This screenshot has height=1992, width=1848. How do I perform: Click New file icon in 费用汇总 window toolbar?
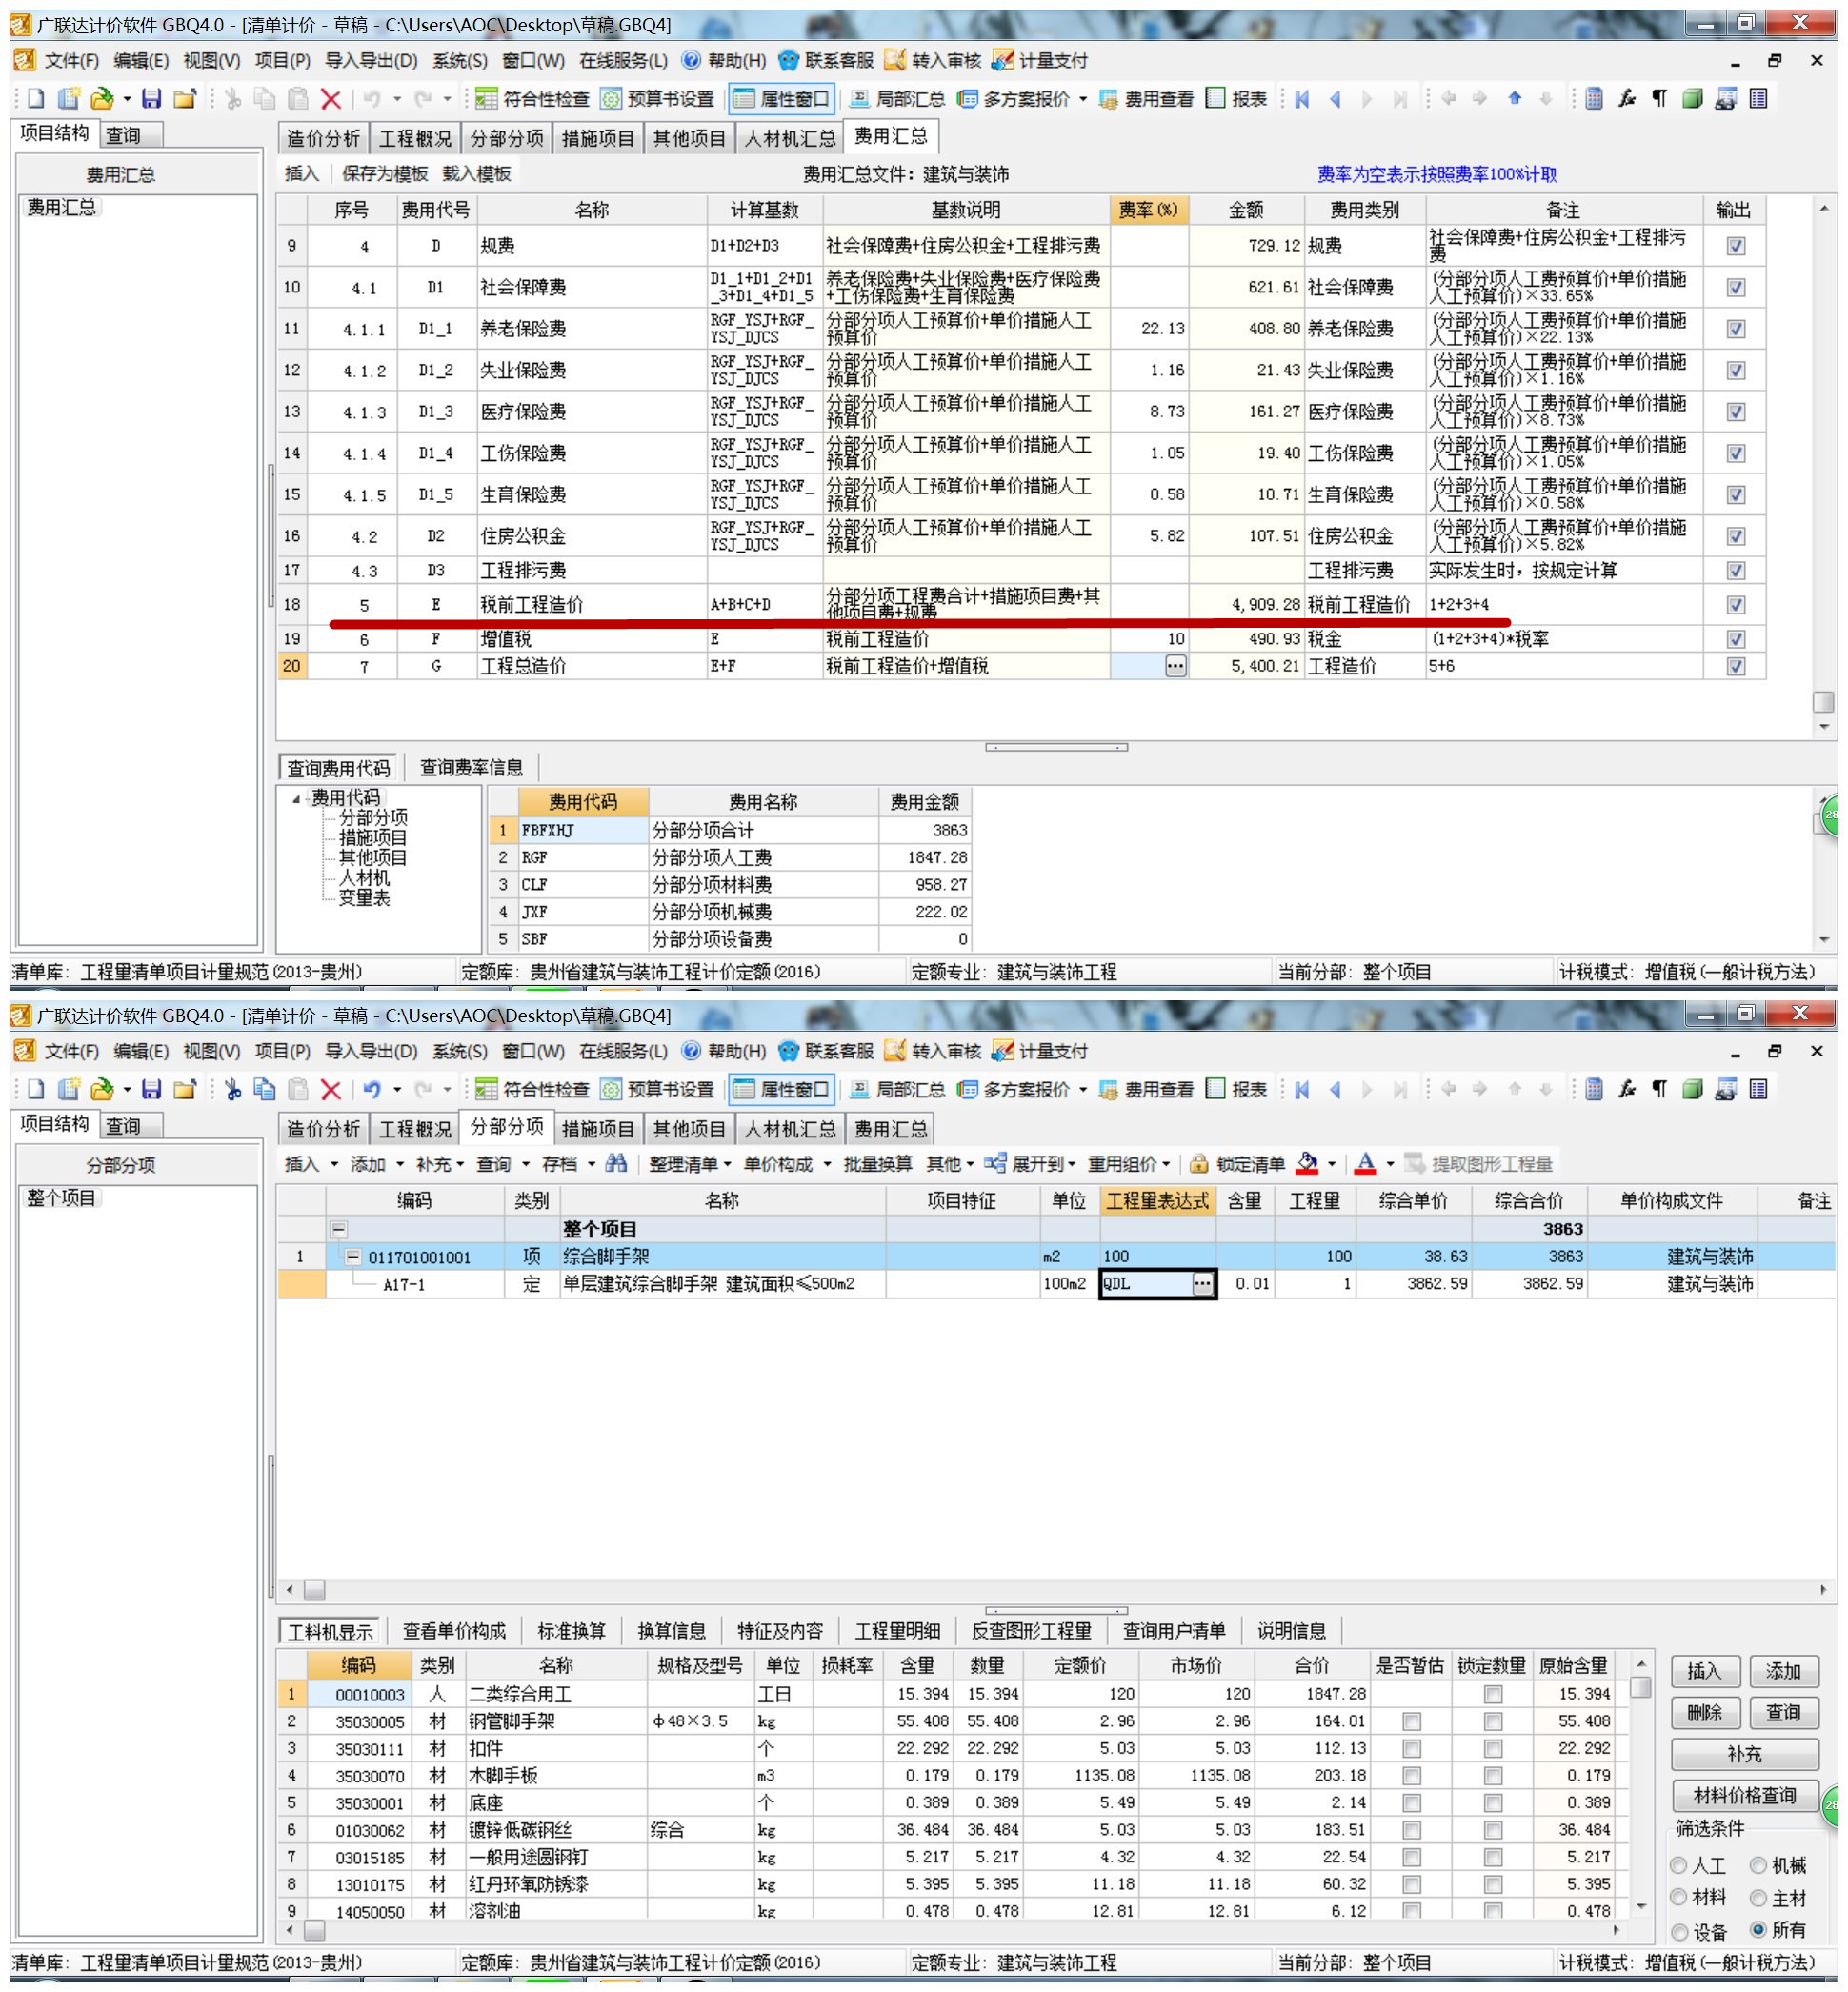tap(36, 98)
